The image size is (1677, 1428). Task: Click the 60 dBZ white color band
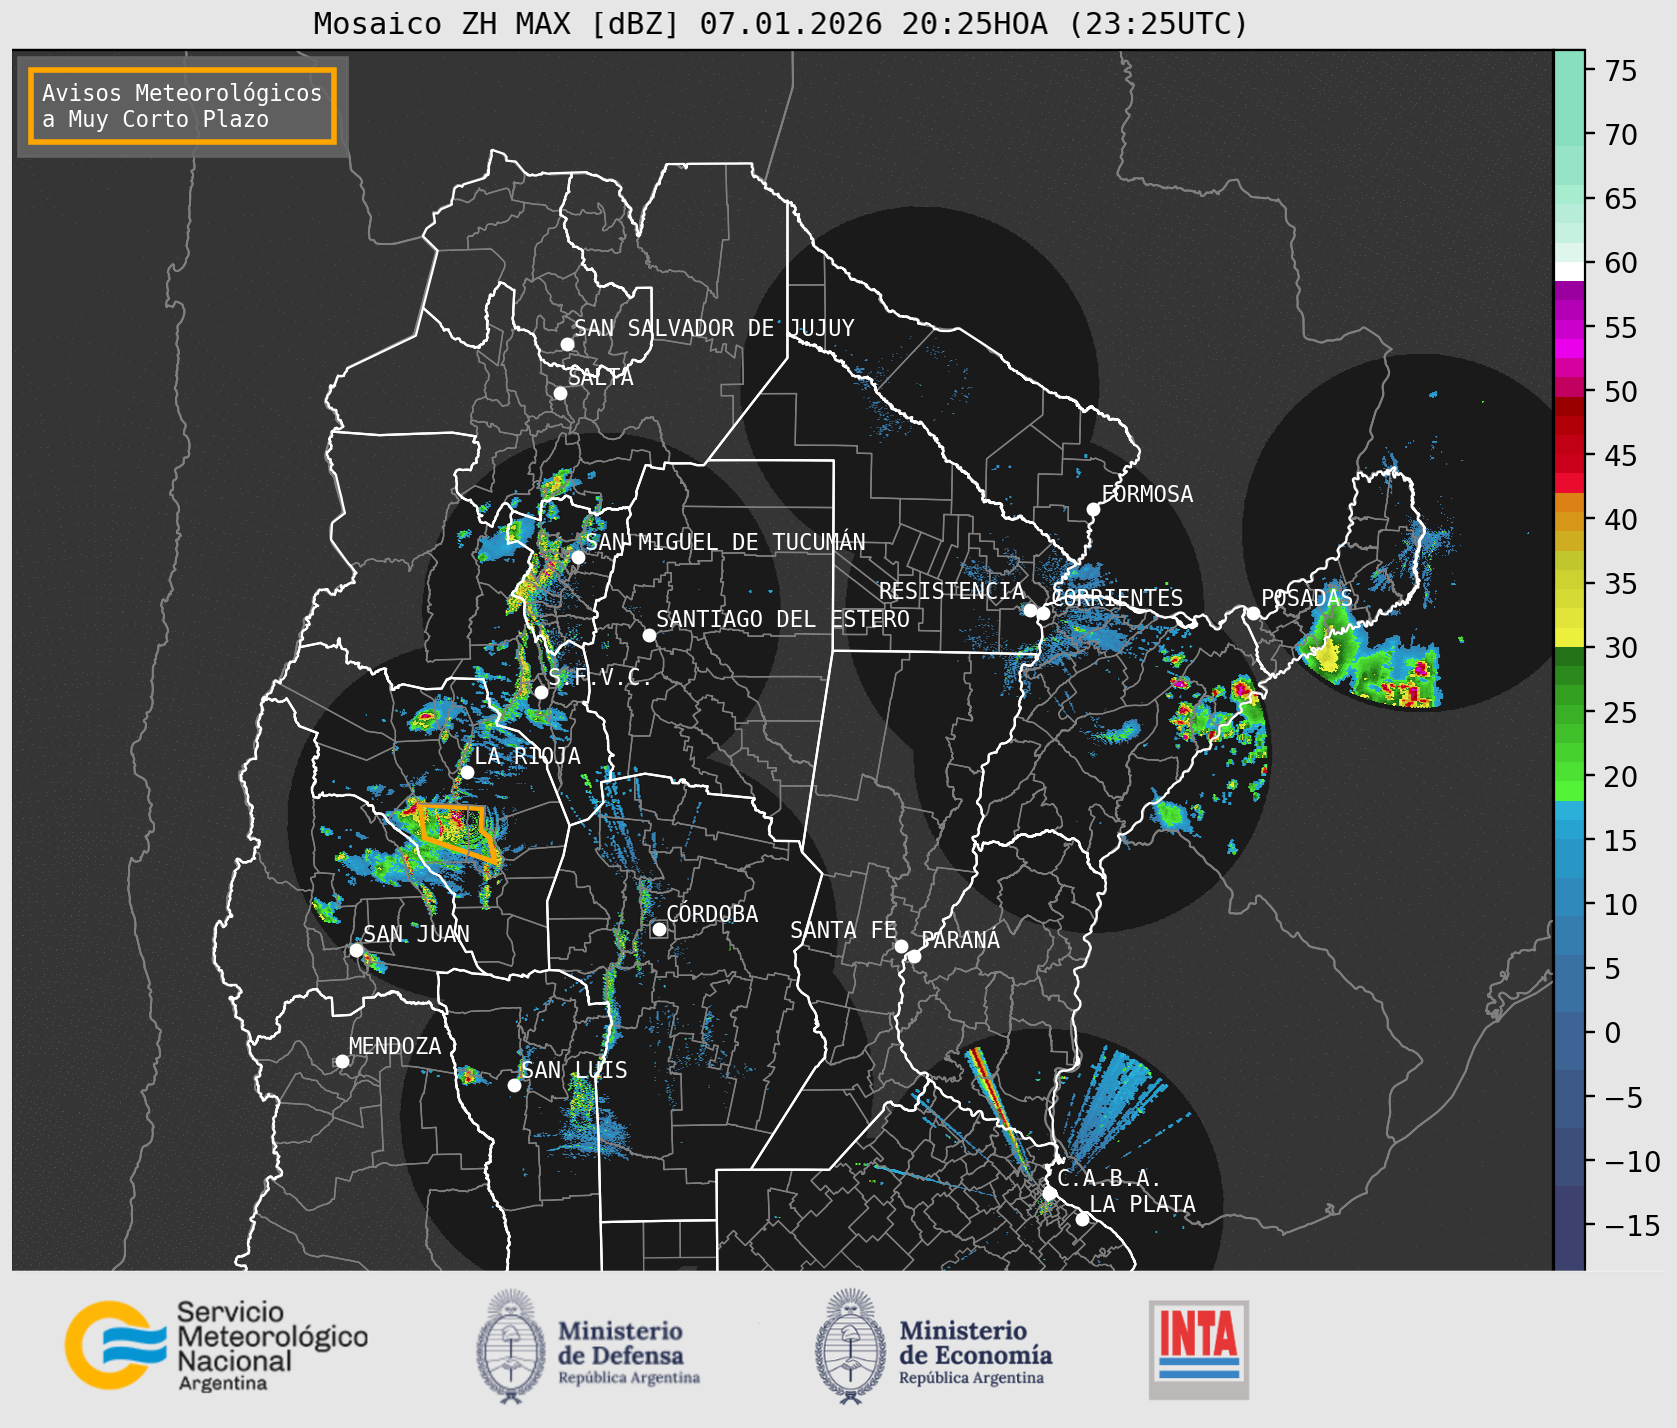click(1569, 271)
